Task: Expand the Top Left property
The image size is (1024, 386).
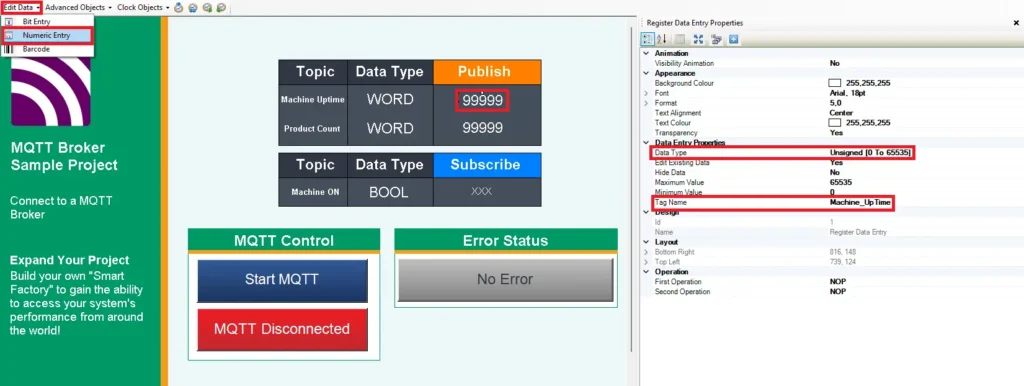Action: [x=647, y=262]
